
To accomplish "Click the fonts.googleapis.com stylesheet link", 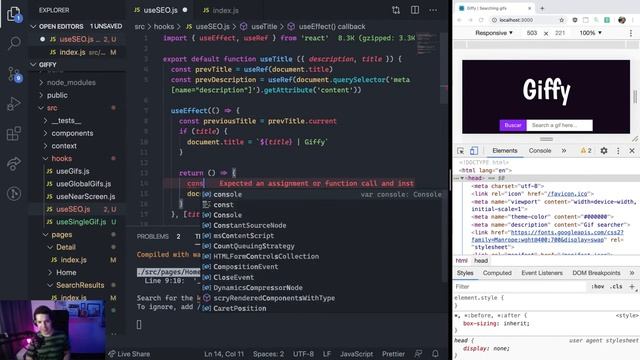I will 547,236.
